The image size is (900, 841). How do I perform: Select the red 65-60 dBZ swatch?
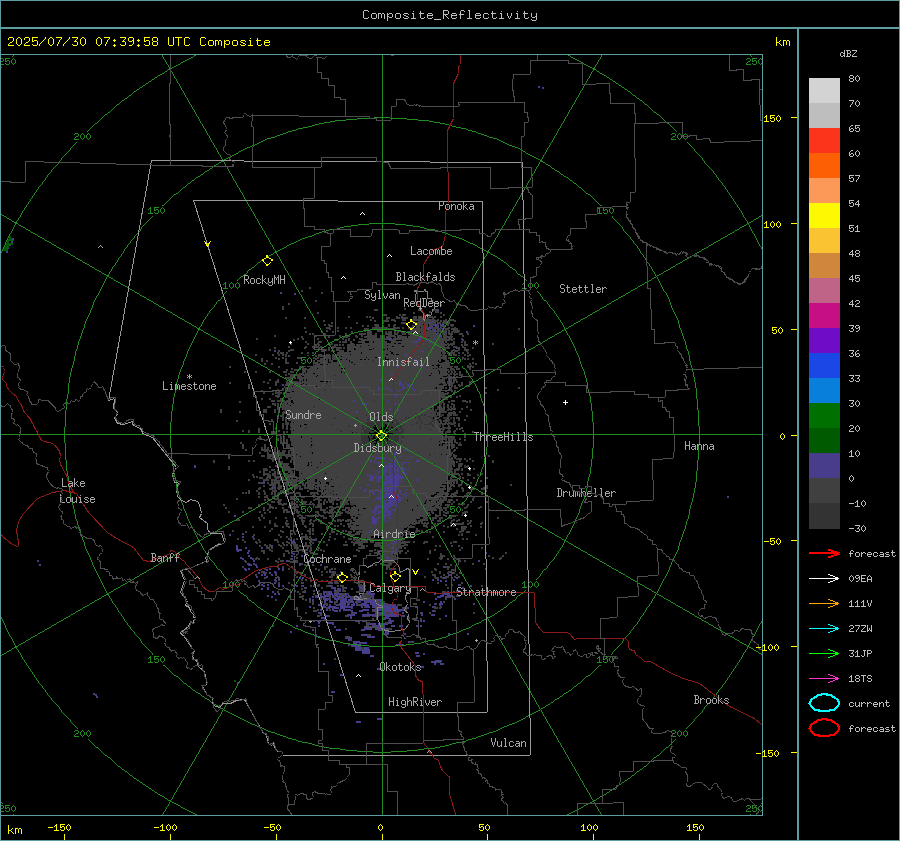pyautogui.click(x=824, y=141)
